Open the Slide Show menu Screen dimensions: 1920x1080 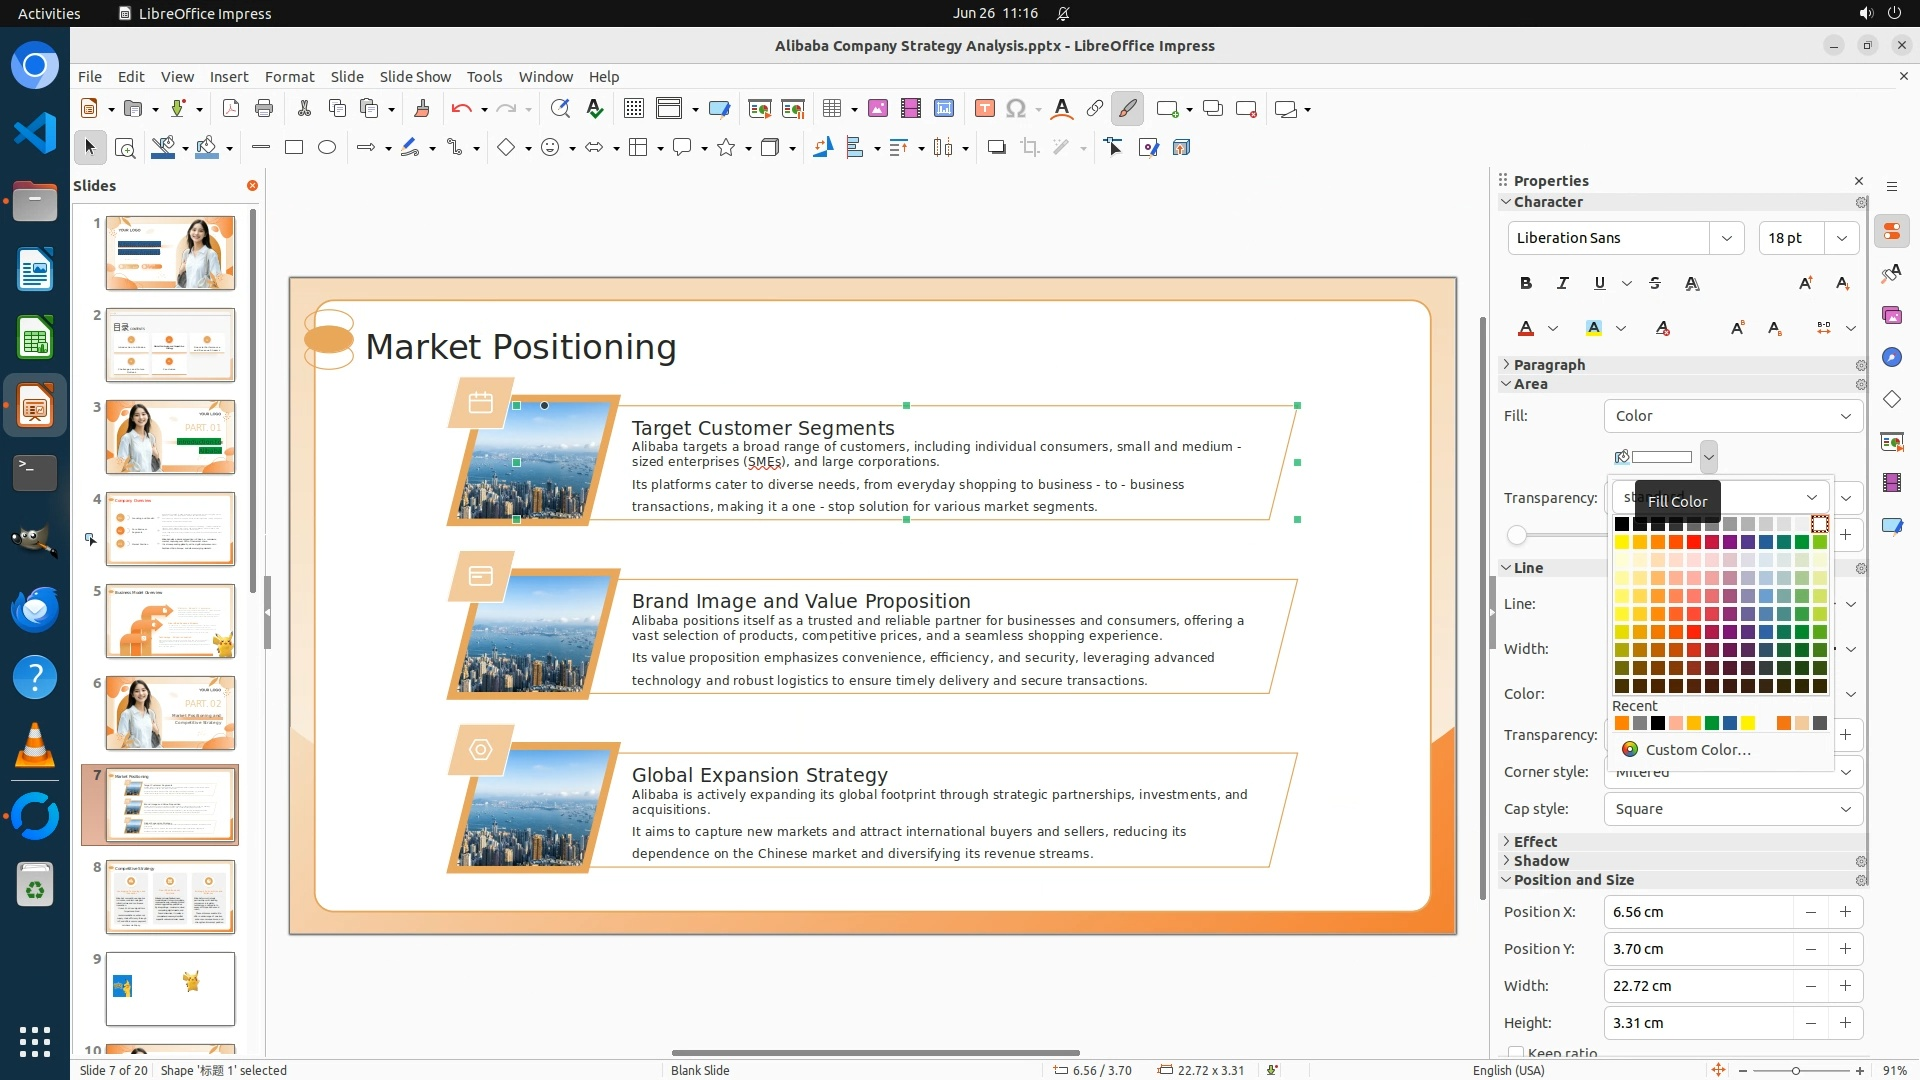tap(415, 76)
